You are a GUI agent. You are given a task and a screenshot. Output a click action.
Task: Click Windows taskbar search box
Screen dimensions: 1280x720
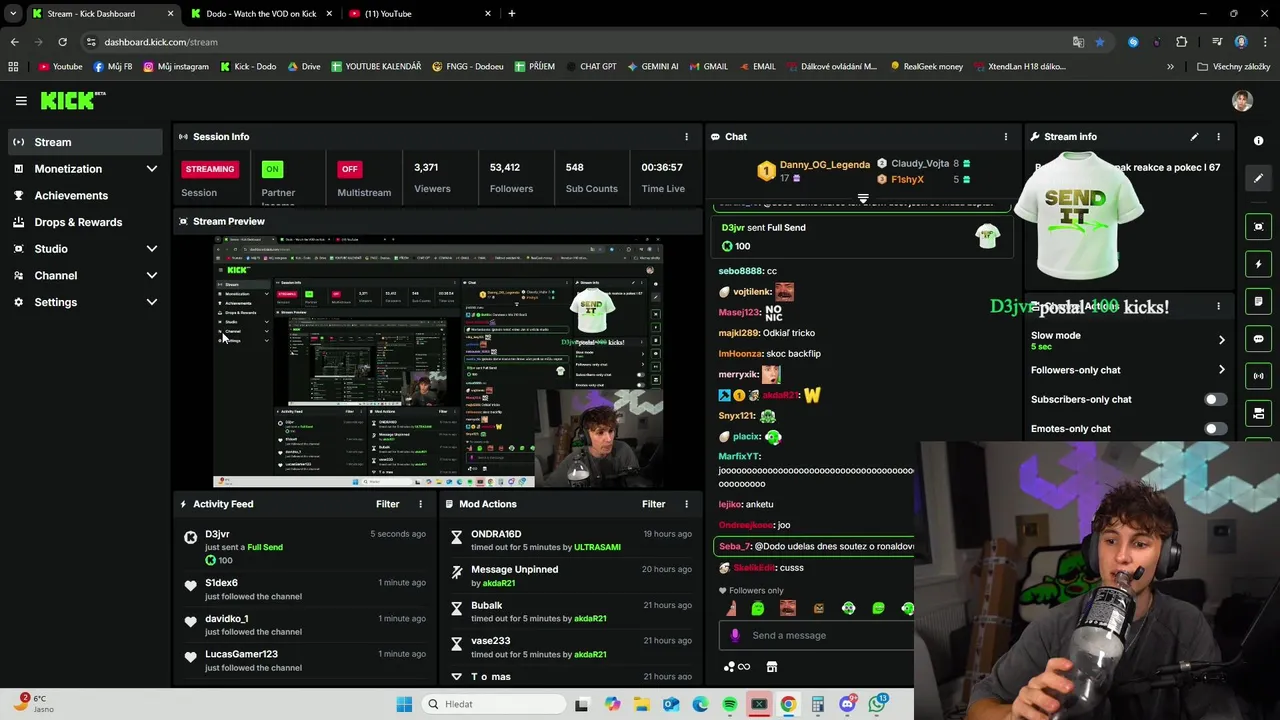point(493,704)
